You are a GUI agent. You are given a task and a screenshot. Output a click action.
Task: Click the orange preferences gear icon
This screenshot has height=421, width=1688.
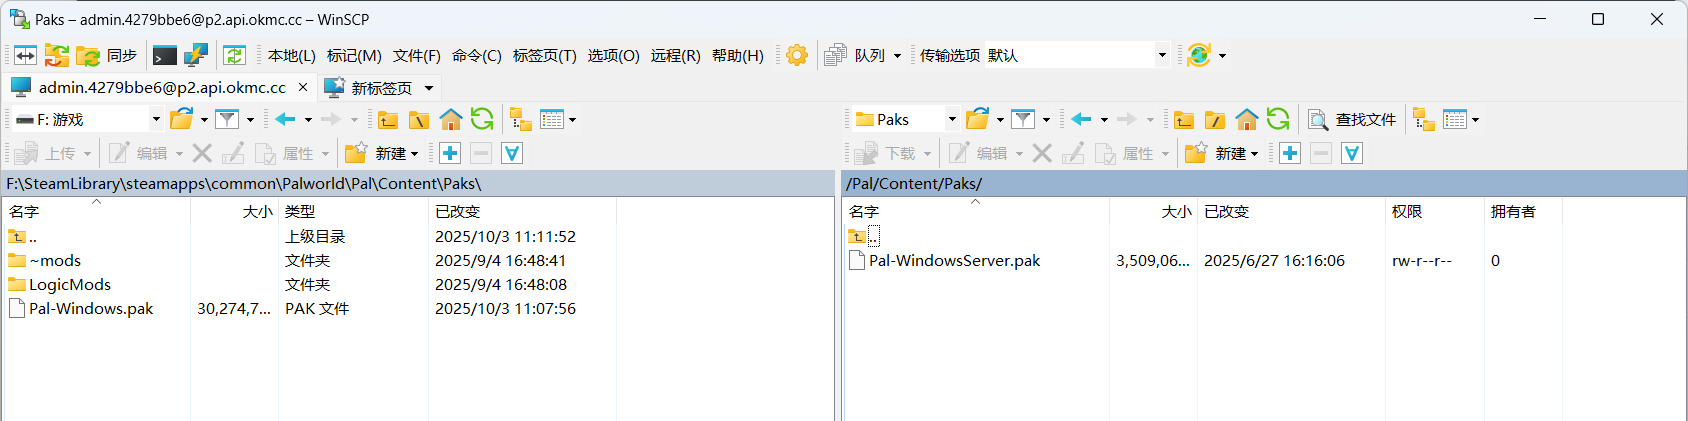[797, 56]
